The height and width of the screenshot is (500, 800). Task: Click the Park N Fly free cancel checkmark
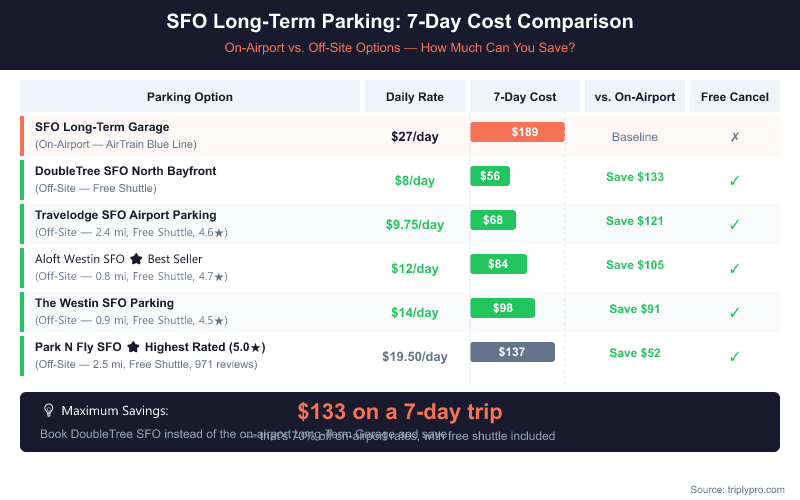tap(735, 356)
